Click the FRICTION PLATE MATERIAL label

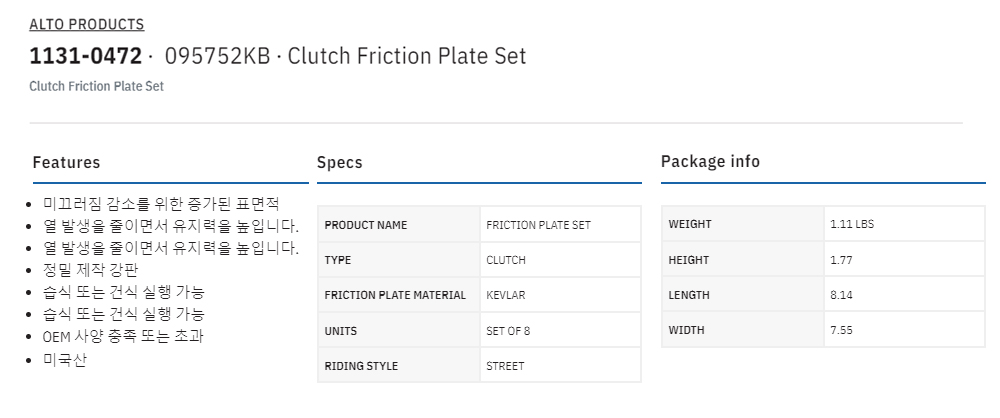[x=395, y=295]
